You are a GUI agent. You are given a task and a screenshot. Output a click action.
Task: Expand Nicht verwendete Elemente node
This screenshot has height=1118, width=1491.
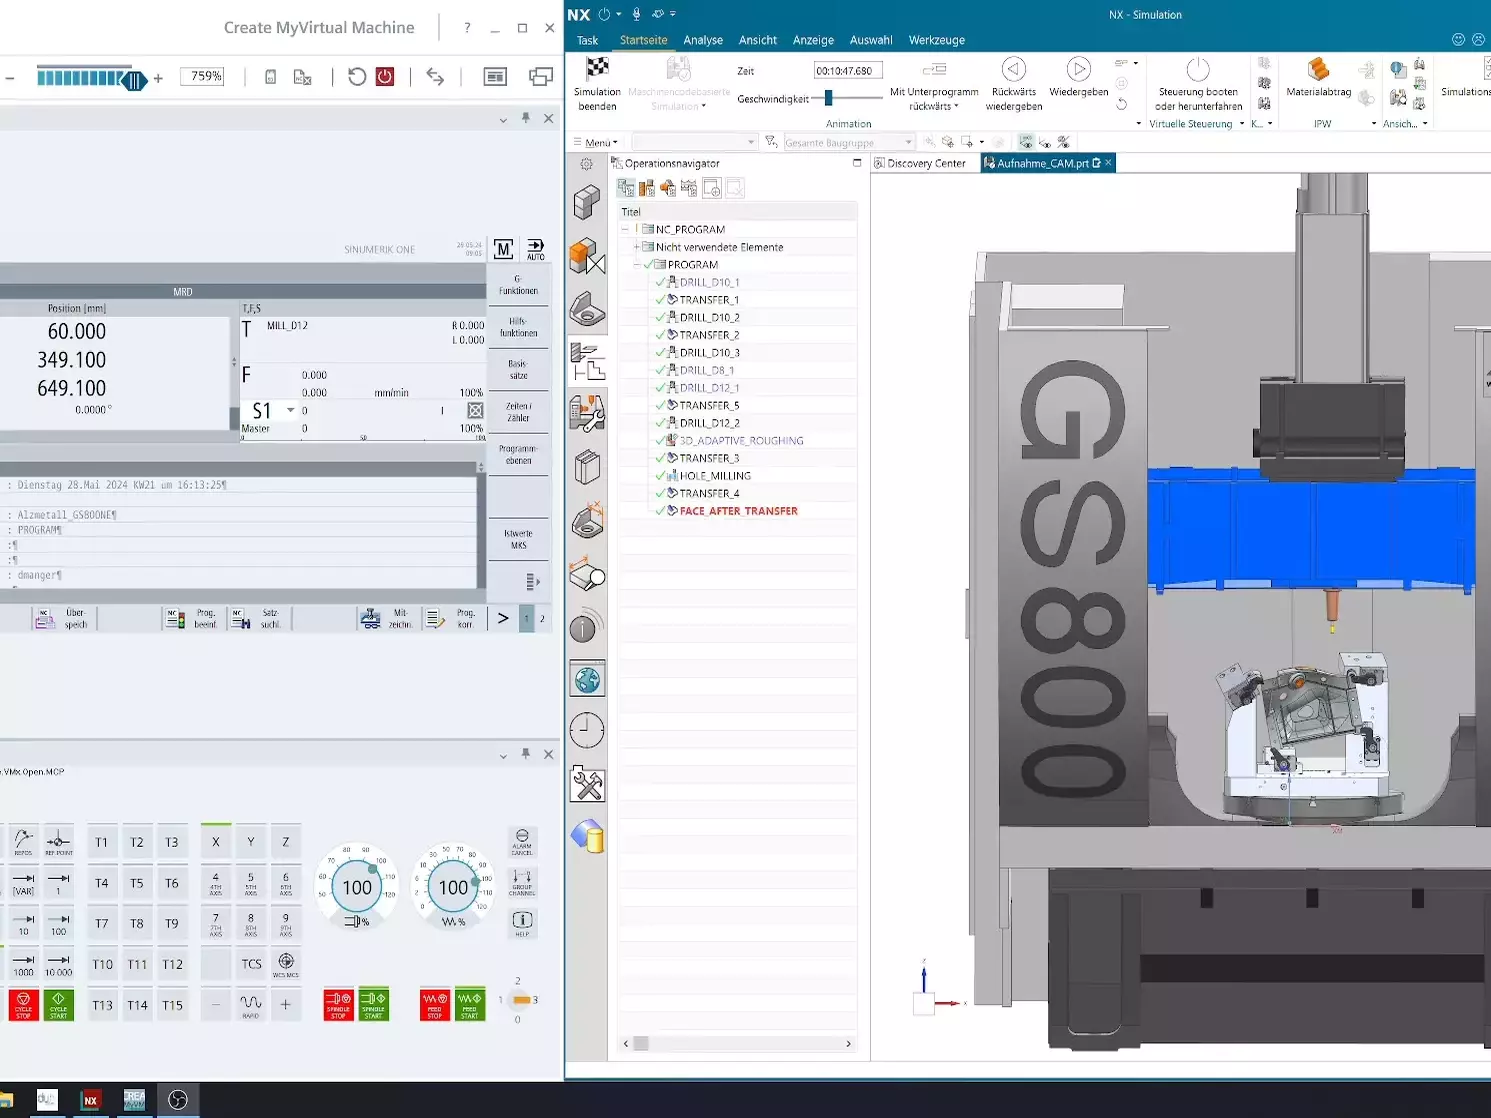tap(637, 247)
